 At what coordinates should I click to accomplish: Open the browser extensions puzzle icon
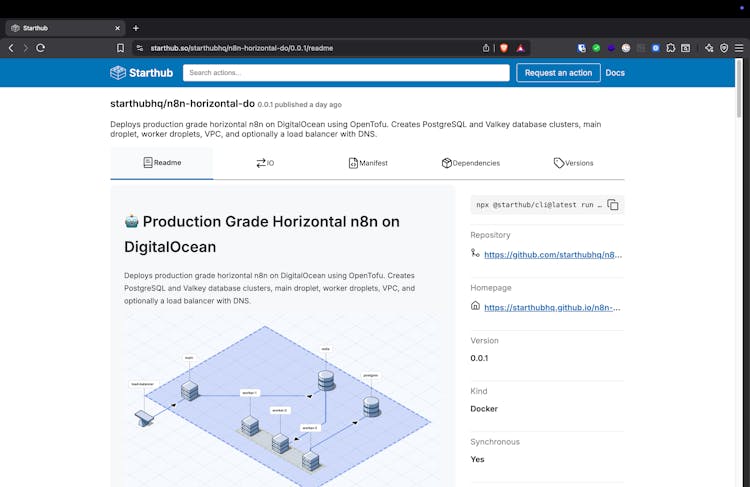[671, 47]
